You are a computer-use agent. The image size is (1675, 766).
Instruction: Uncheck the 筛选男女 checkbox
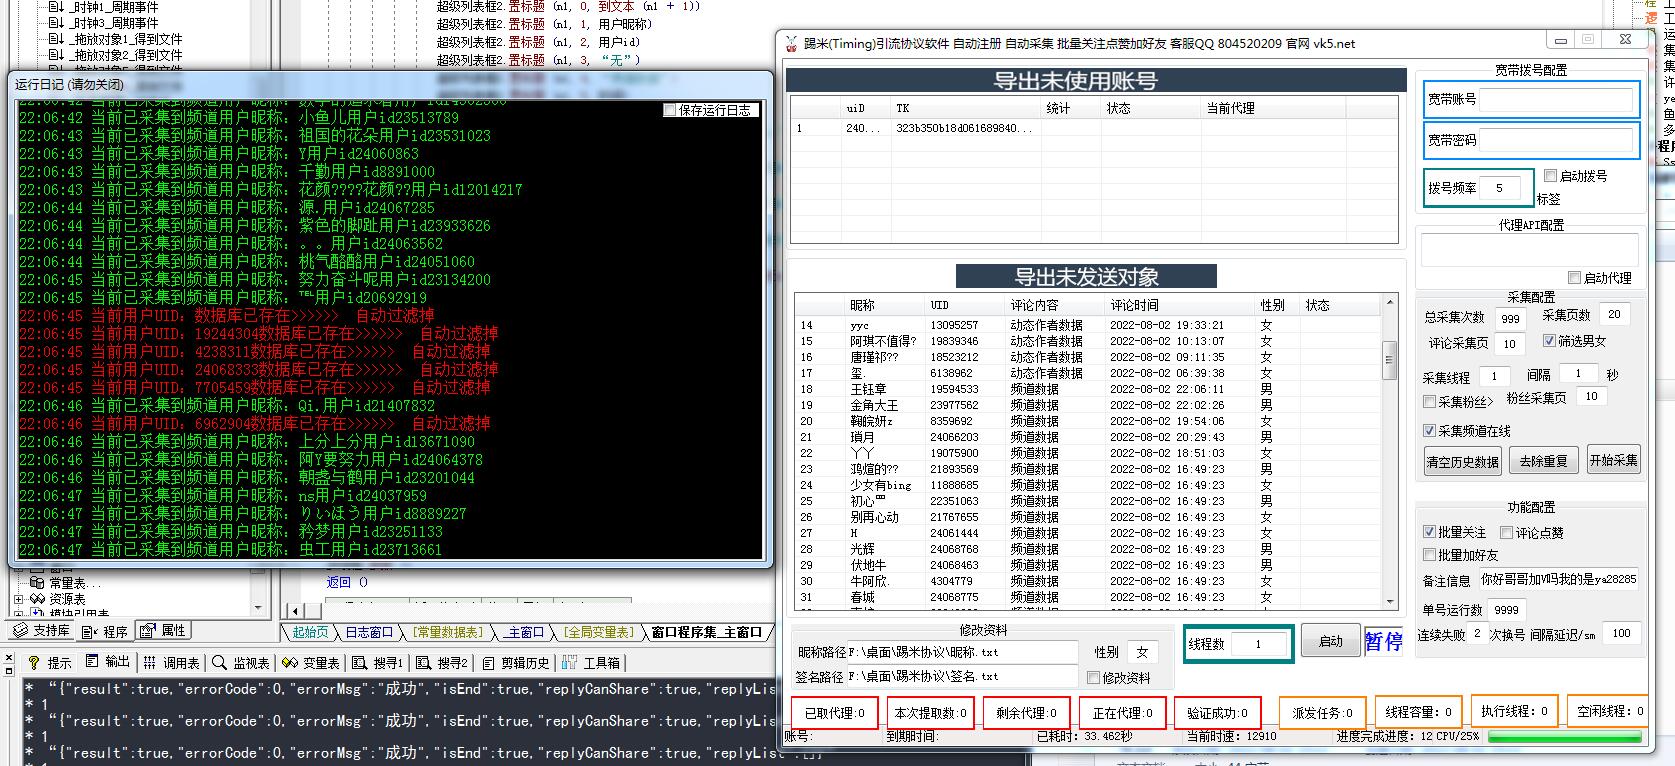pyautogui.click(x=1549, y=341)
